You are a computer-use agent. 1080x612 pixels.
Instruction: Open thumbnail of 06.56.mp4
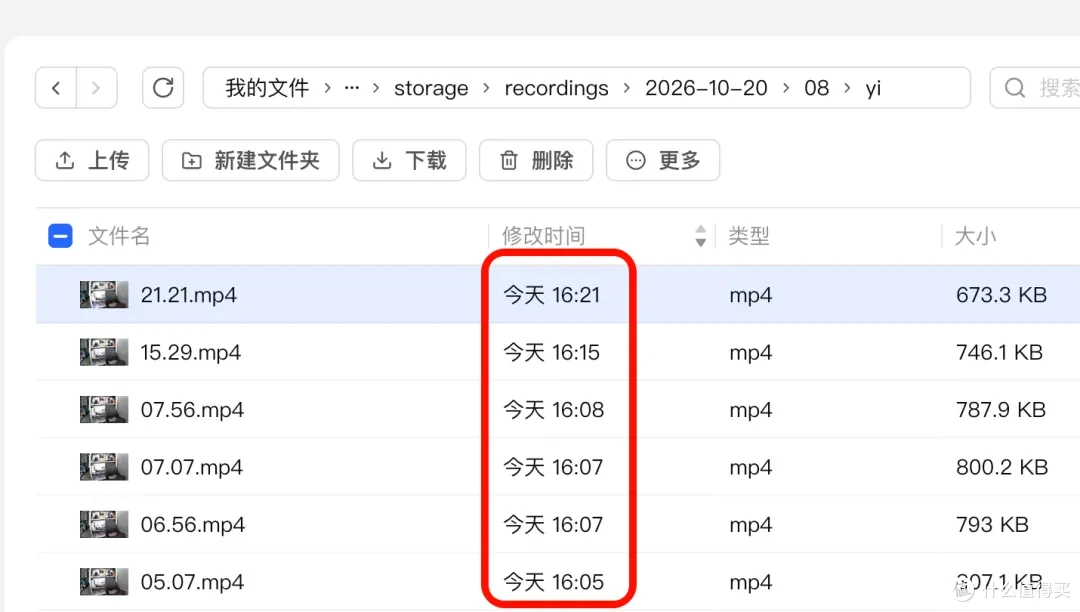104,525
